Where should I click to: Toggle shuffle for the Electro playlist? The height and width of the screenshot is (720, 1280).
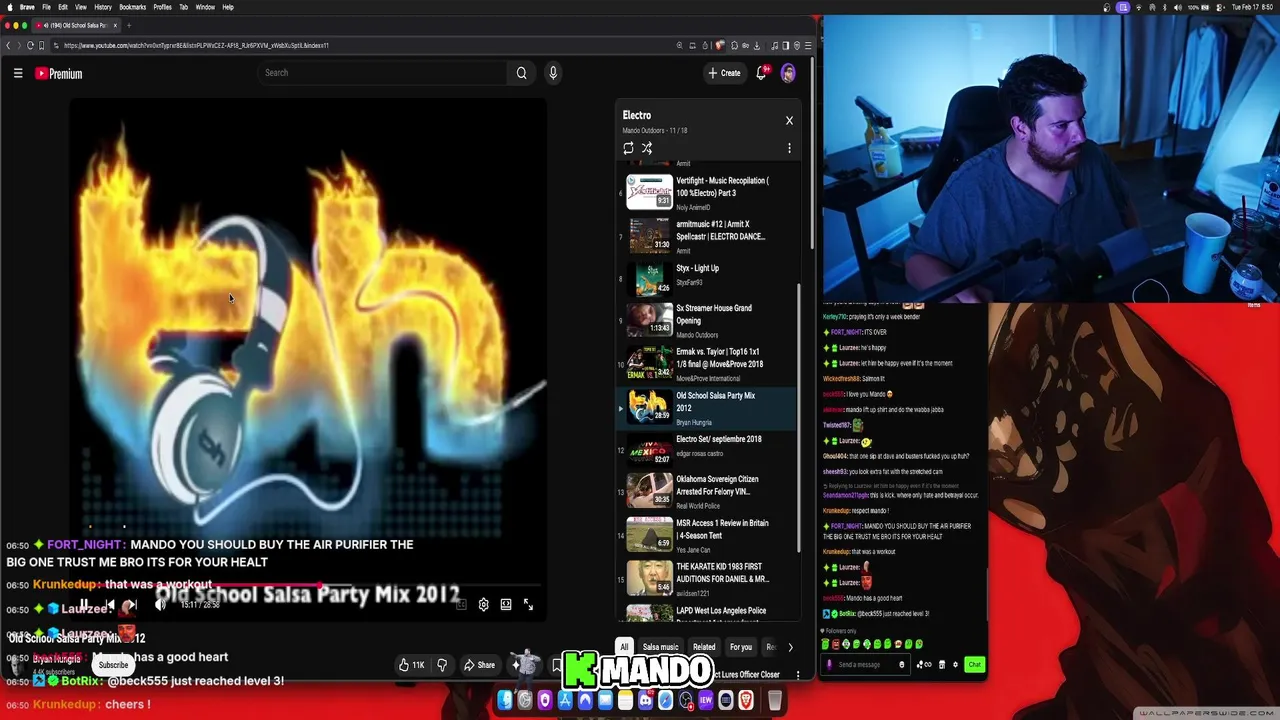click(x=647, y=148)
